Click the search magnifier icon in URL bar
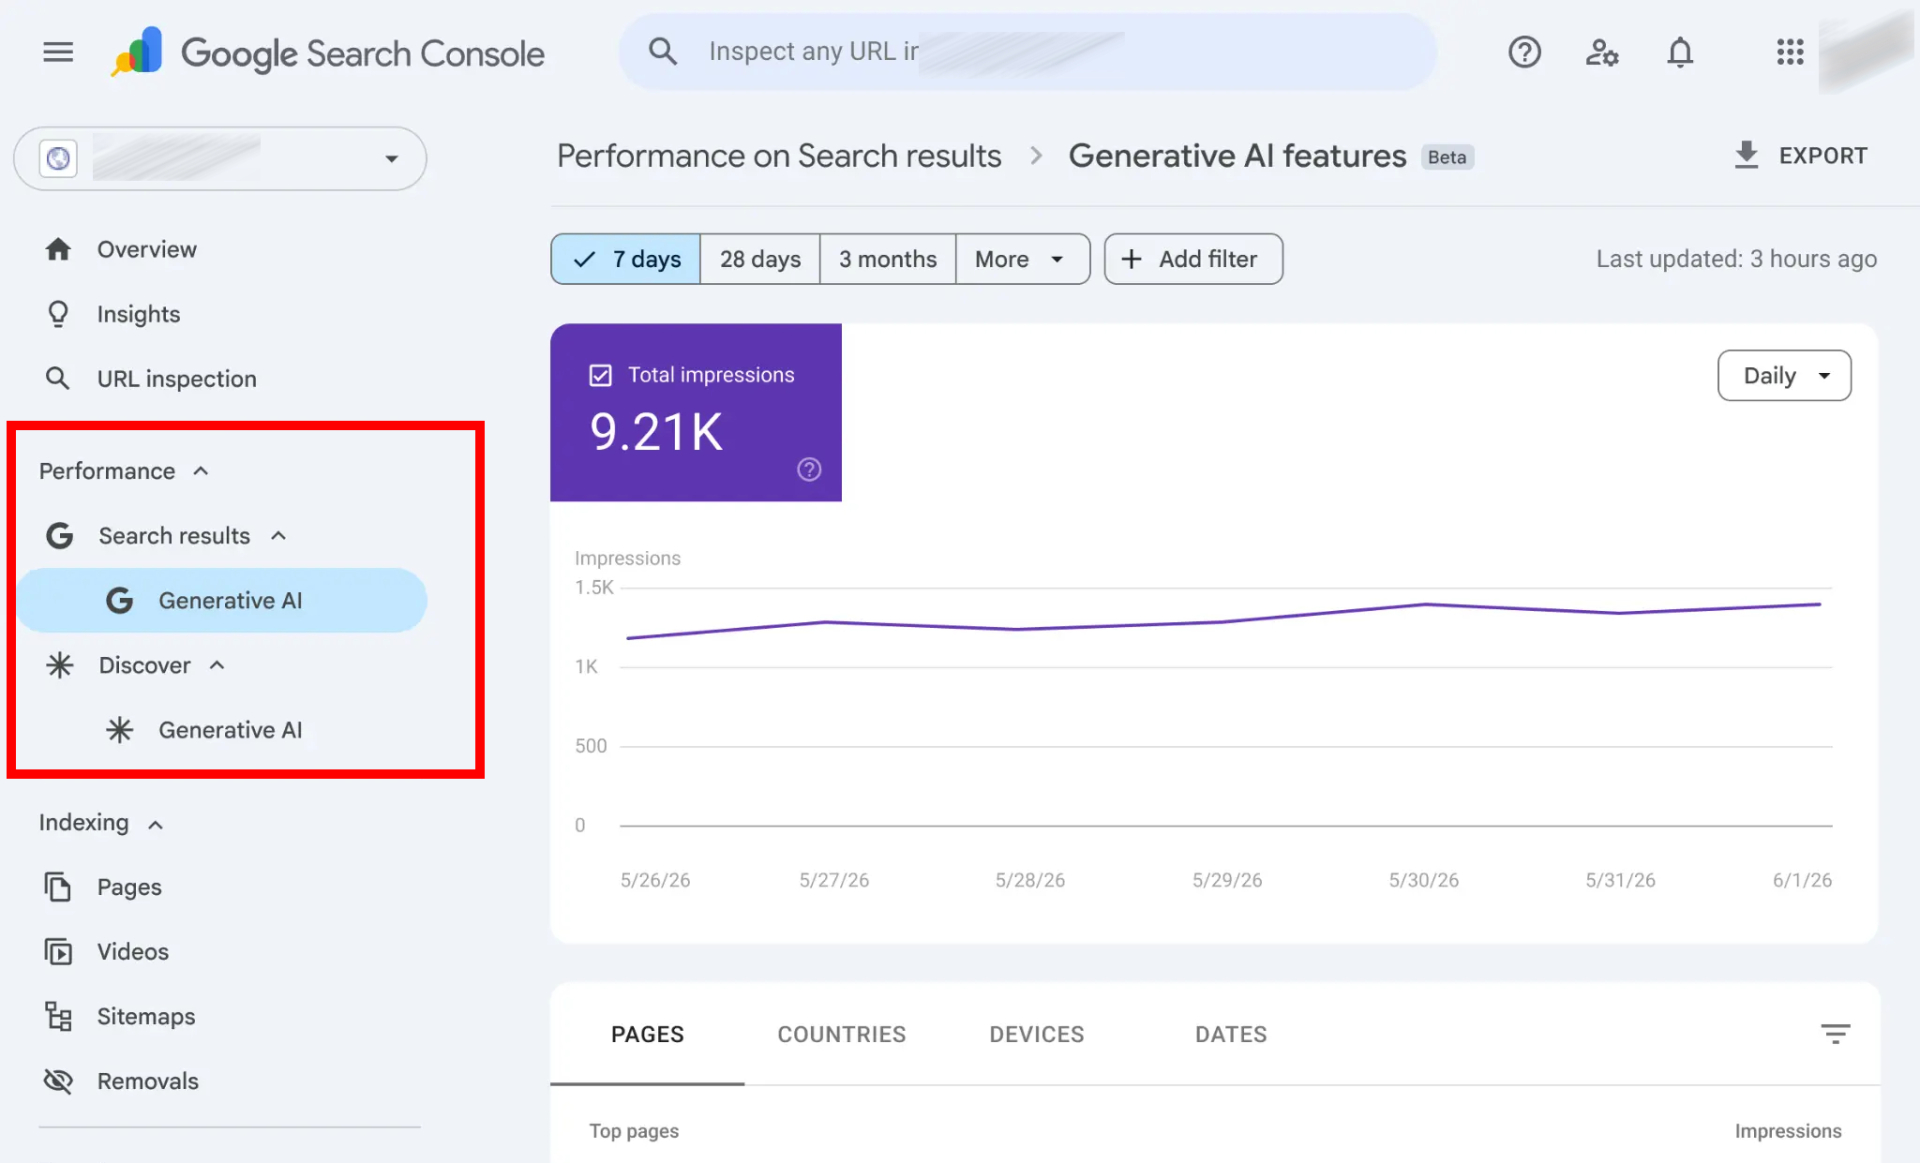1920x1163 pixels. (662, 51)
